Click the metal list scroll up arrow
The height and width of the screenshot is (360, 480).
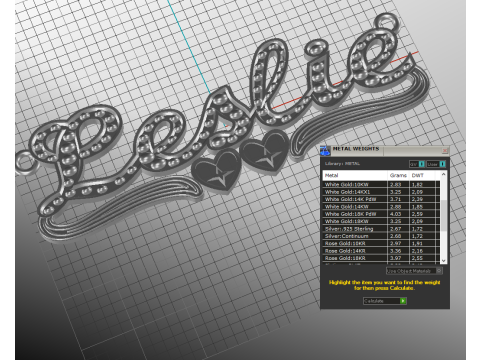pos(443,174)
